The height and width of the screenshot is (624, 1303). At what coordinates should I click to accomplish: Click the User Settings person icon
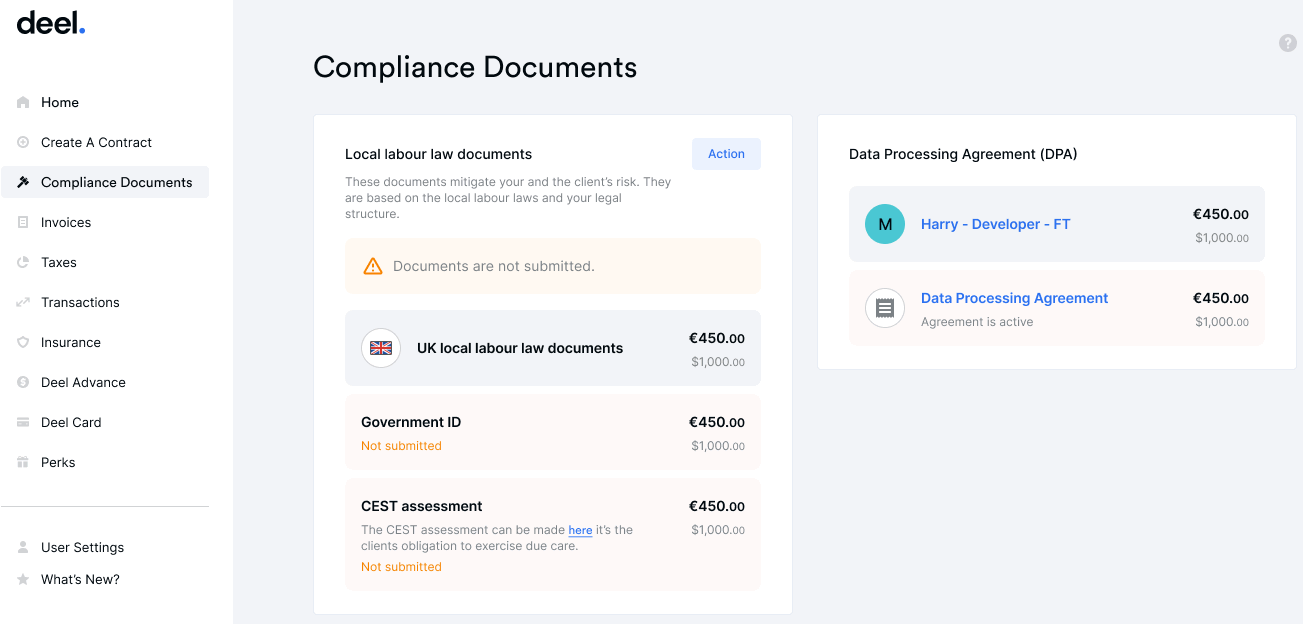tap(23, 547)
